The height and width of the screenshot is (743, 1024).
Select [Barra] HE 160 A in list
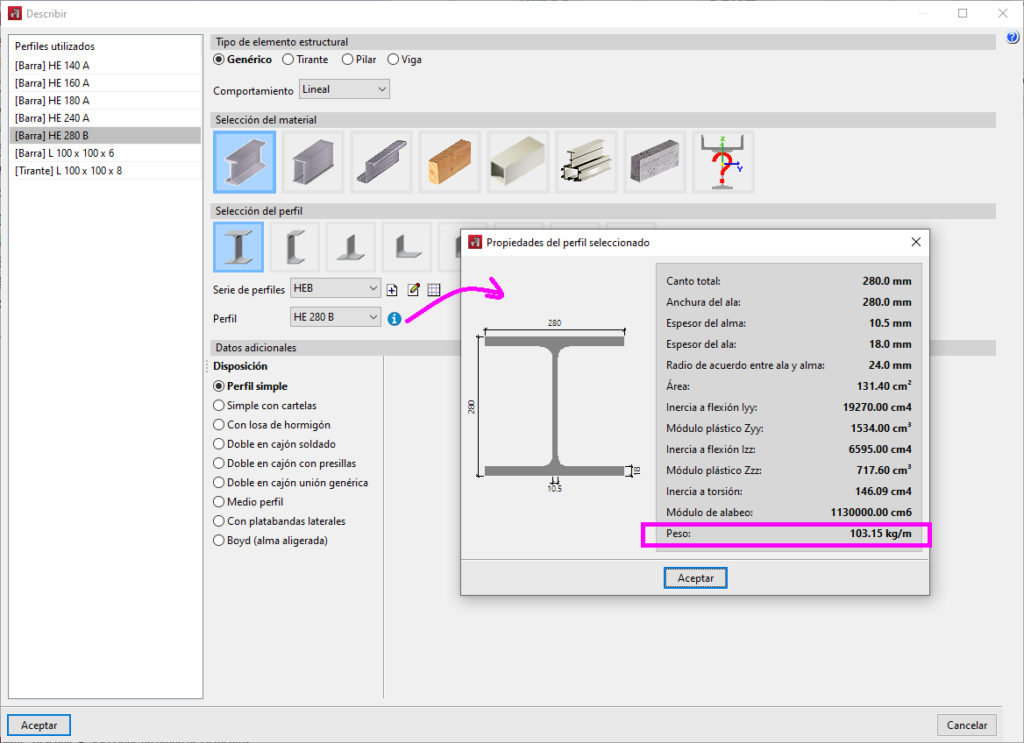click(x=104, y=83)
